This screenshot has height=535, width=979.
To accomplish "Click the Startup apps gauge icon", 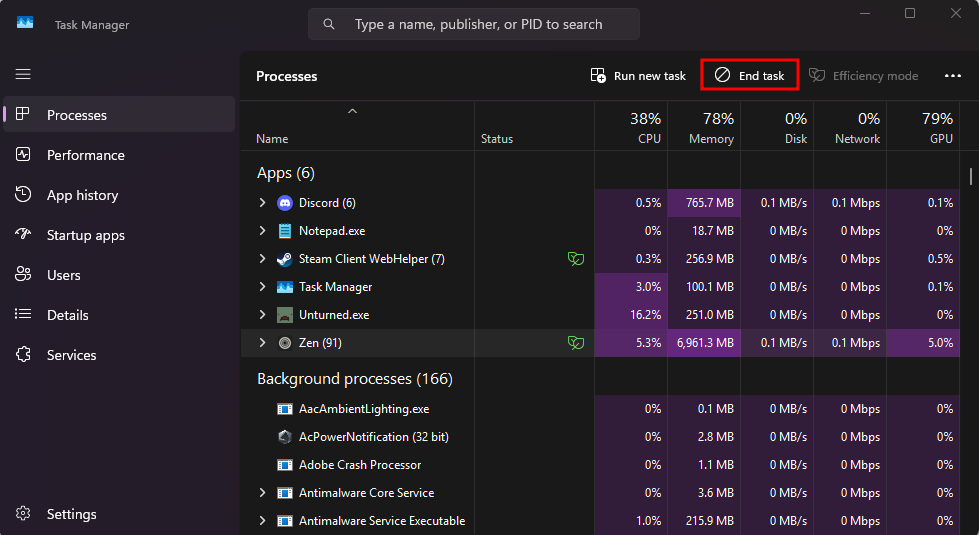I will (x=23, y=234).
